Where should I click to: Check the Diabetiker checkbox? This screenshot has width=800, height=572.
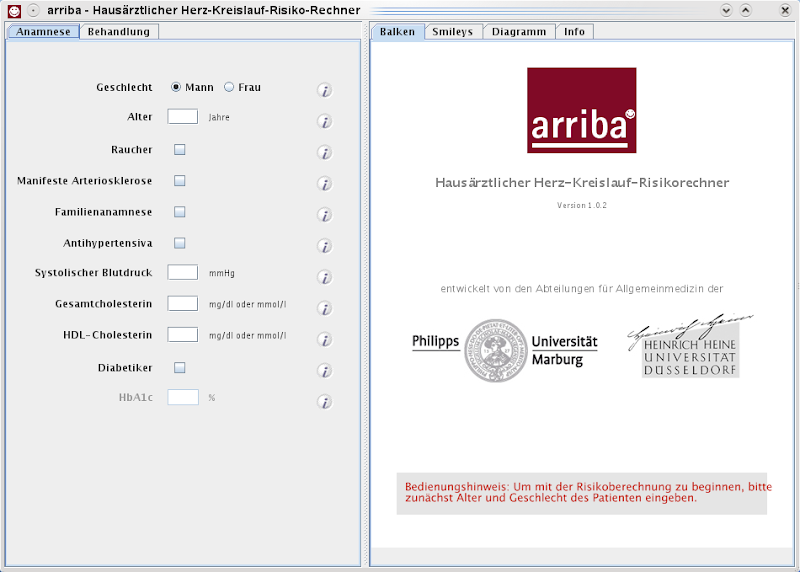point(180,367)
